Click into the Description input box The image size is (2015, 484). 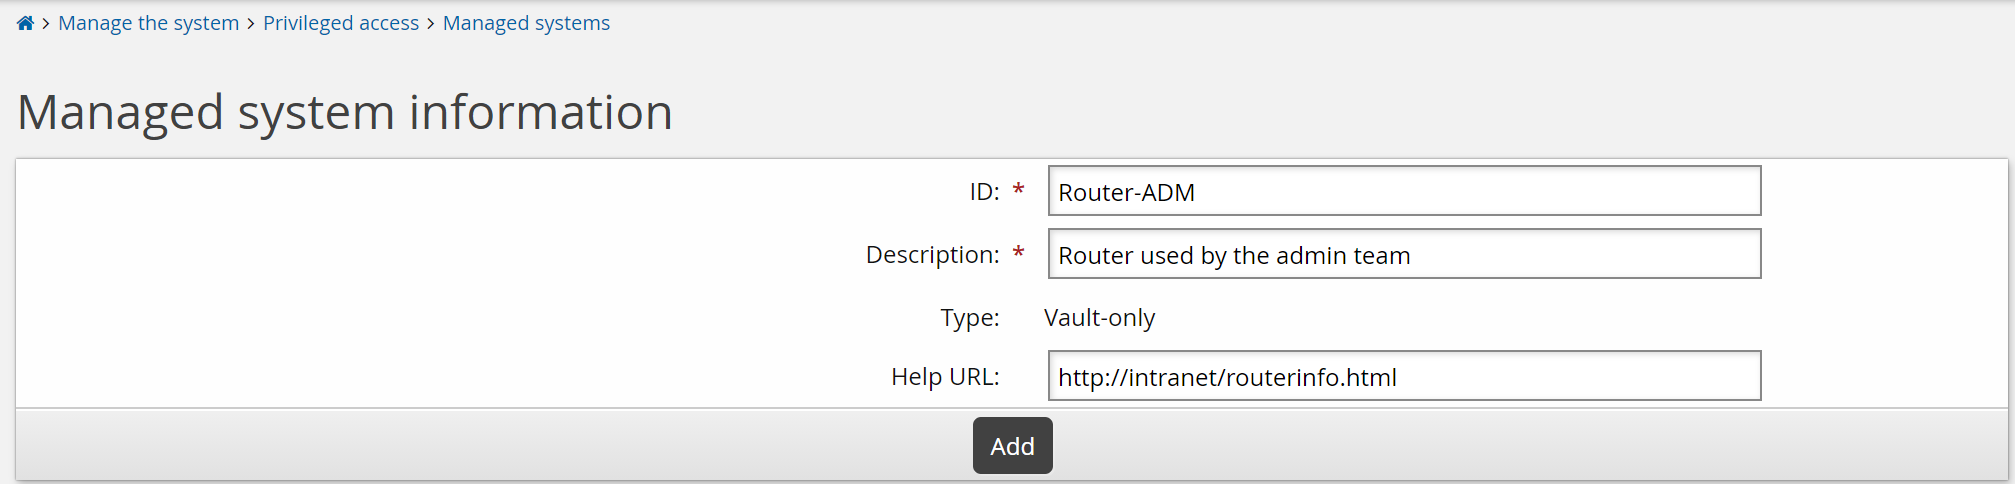pos(1403,254)
